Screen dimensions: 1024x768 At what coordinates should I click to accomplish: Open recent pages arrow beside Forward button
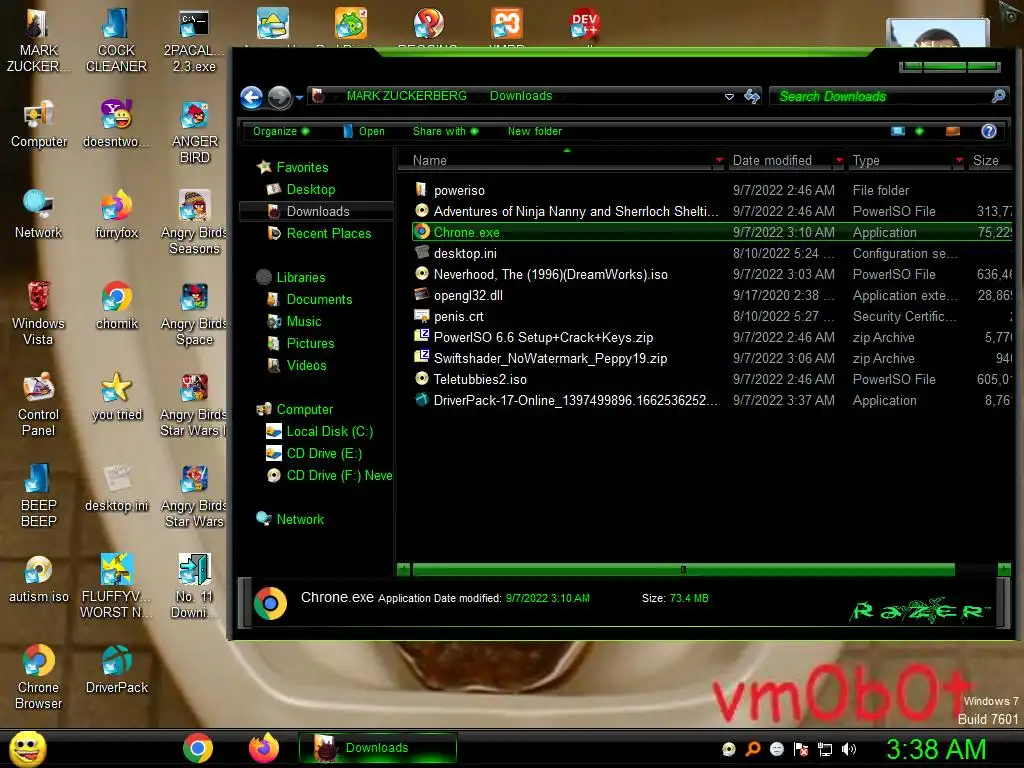299,98
